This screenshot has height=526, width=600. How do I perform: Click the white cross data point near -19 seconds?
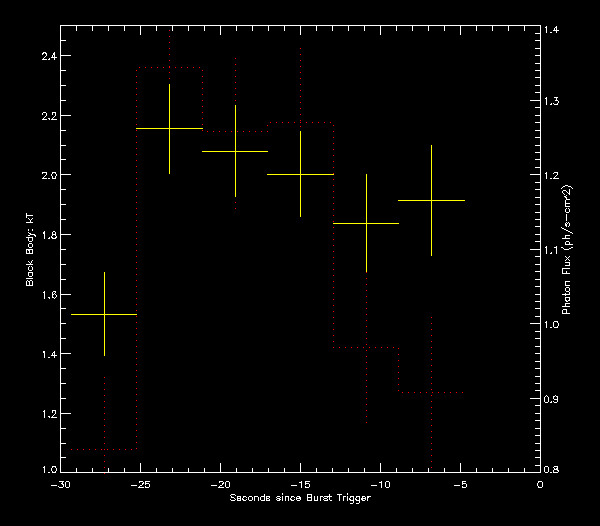235,151
